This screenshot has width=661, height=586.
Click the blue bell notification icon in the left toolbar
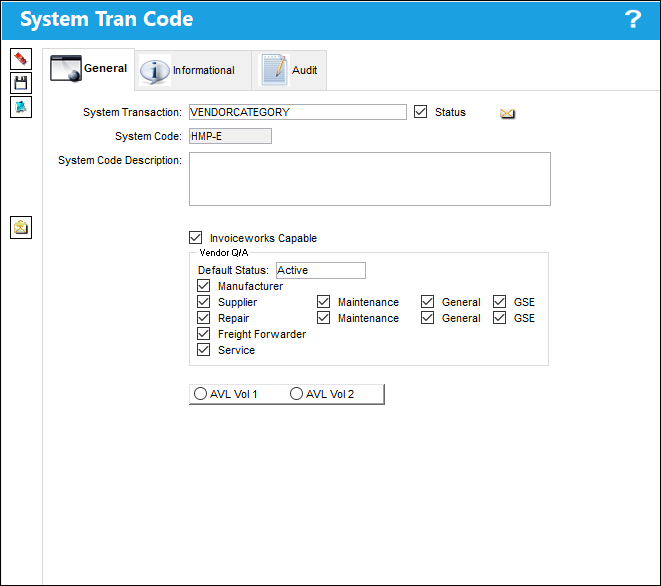click(x=21, y=107)
